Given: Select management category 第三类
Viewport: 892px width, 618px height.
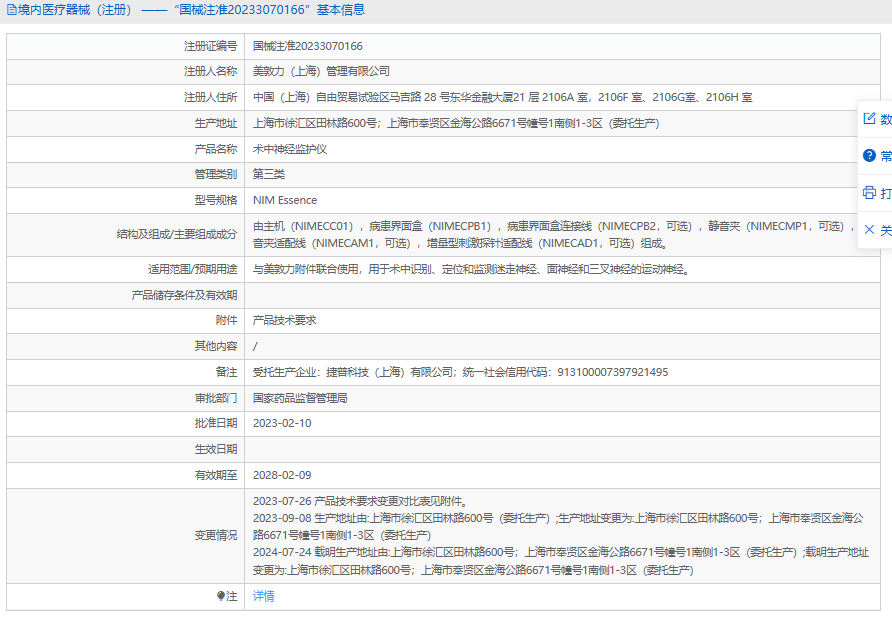Looking at the screenshot, I should pyautogui.click(x=269, y=174).
